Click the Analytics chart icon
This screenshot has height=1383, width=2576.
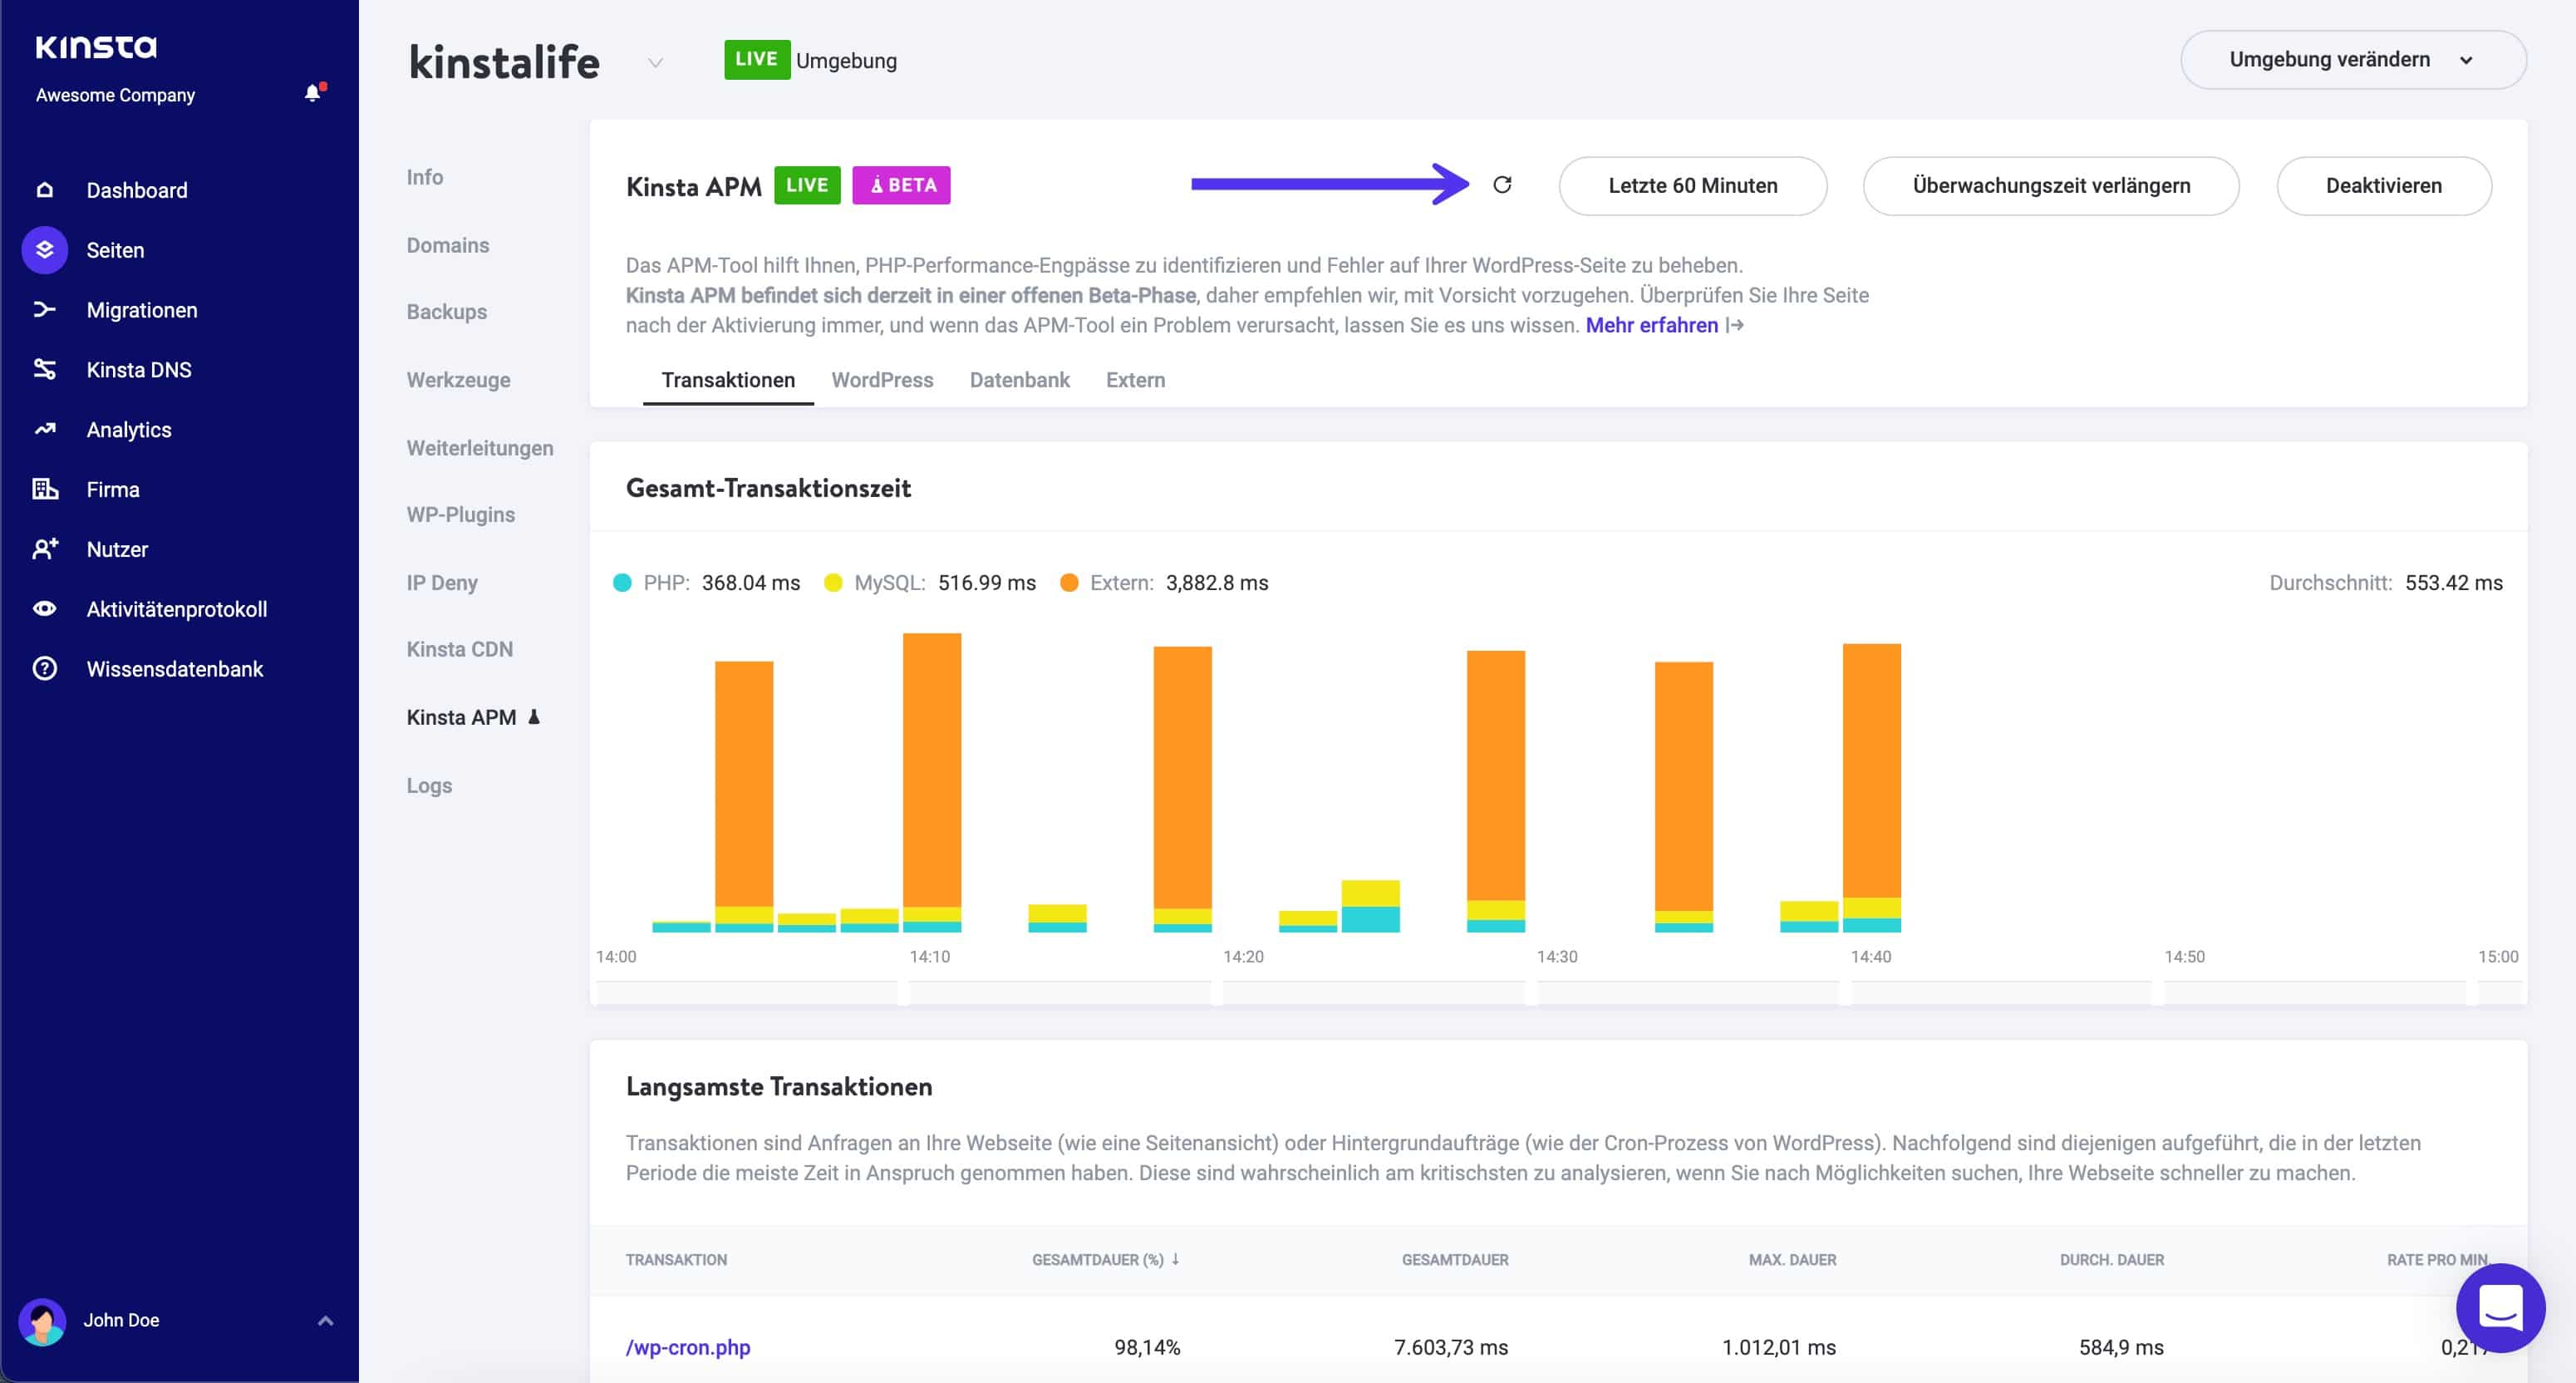(x=44, y=429)
